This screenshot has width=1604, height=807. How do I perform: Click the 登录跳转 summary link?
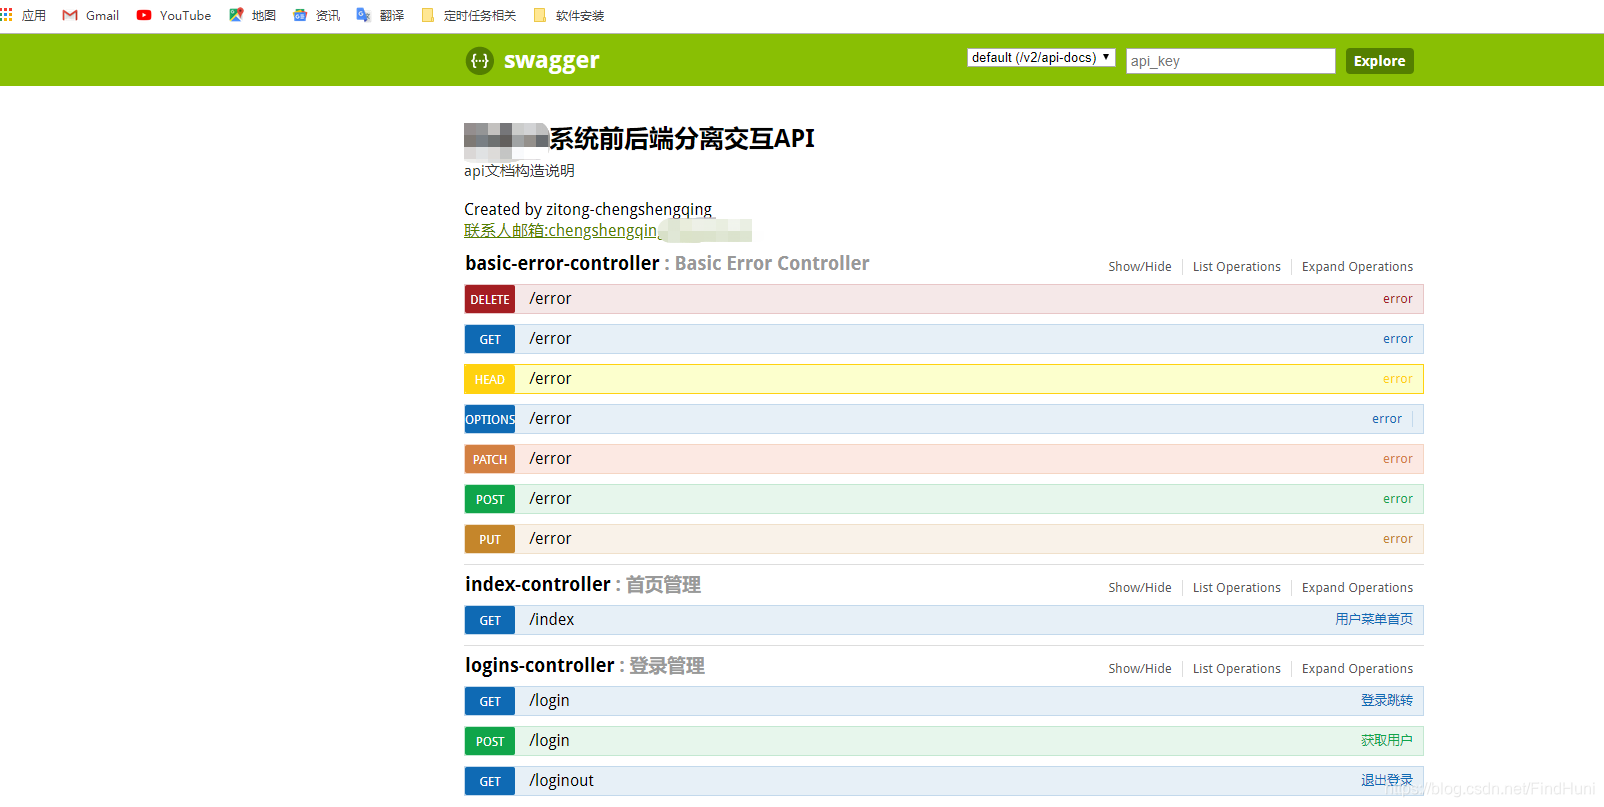(1387, 701)
